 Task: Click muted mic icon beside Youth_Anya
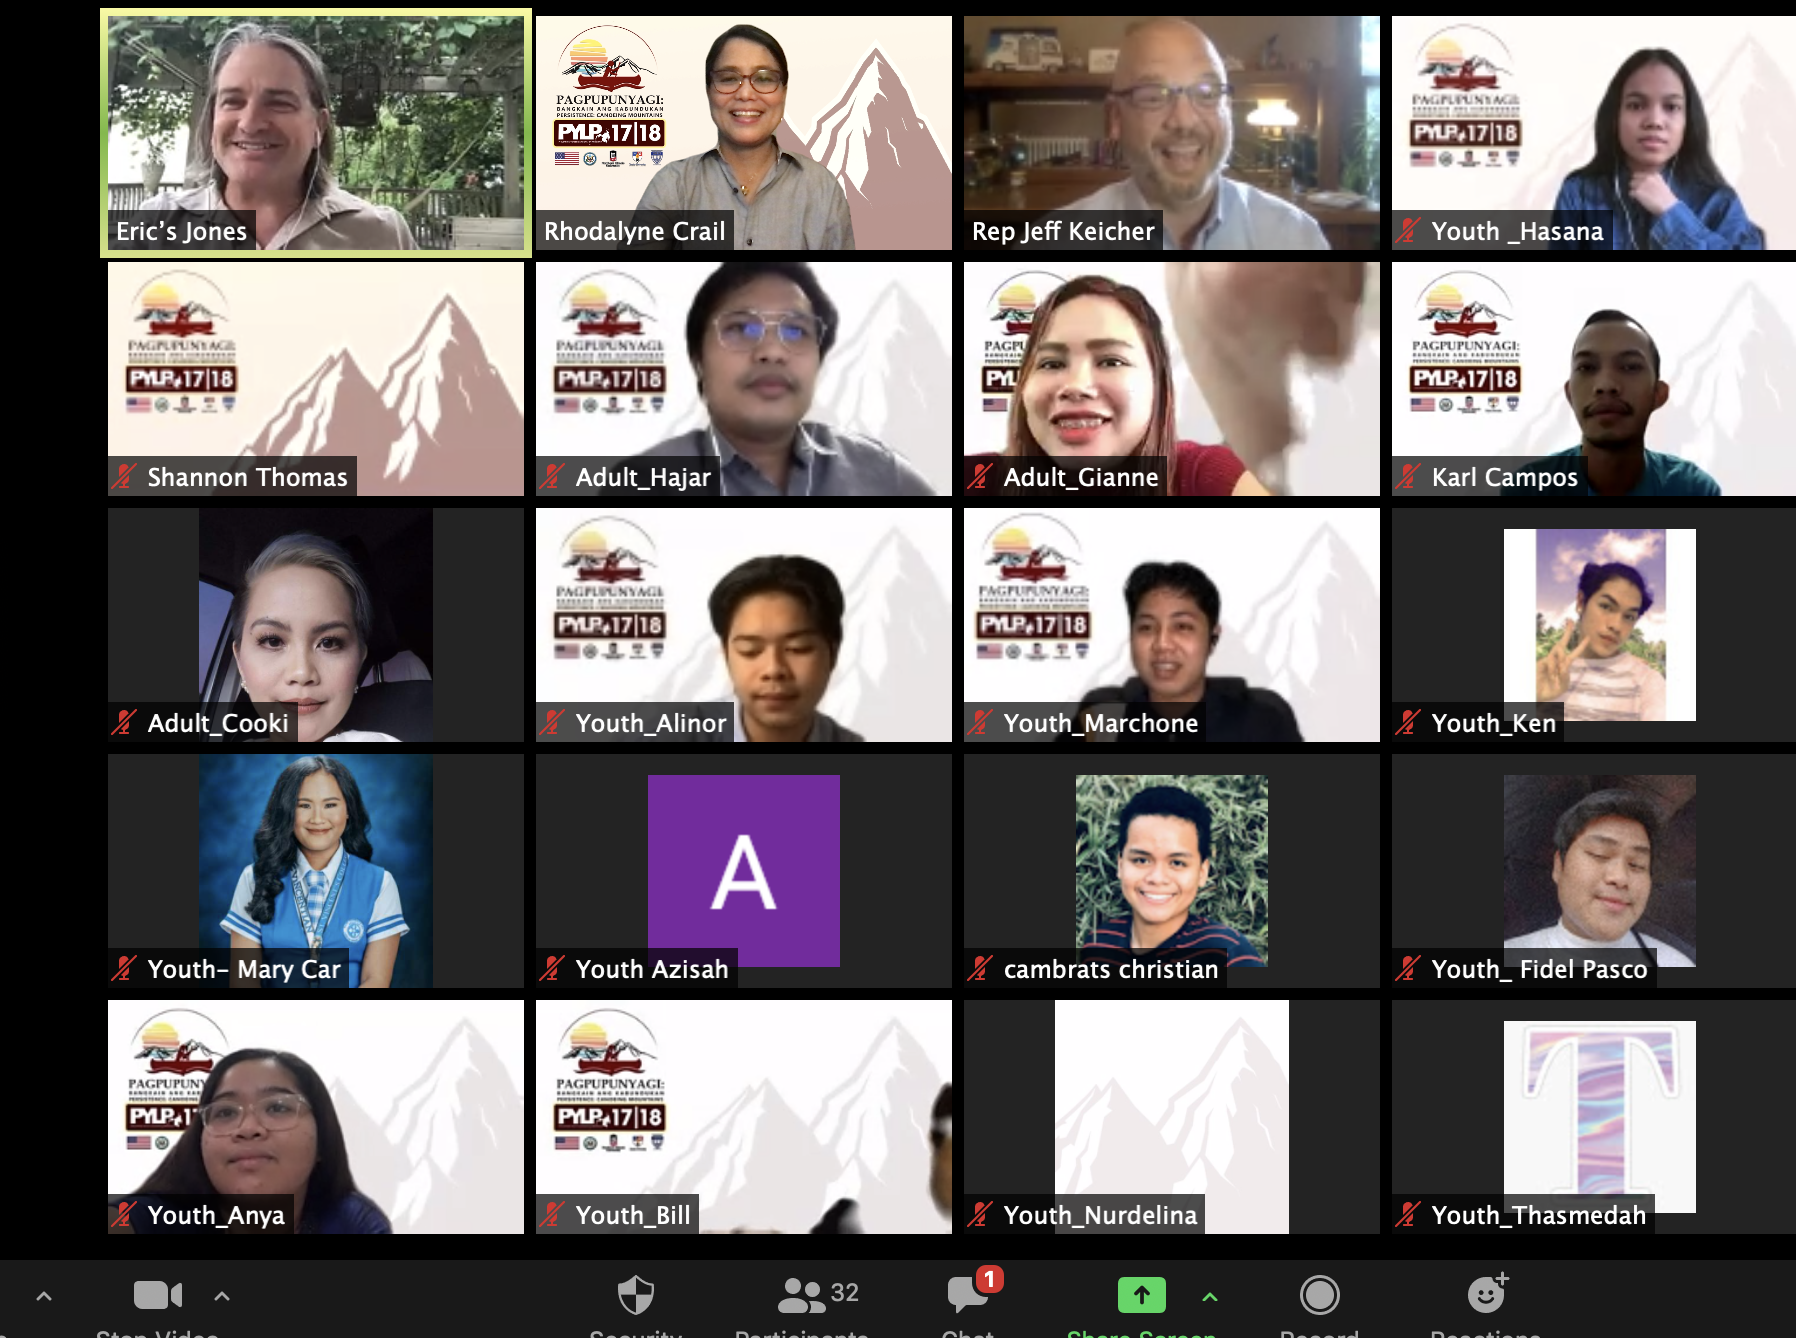point(124,1215)
